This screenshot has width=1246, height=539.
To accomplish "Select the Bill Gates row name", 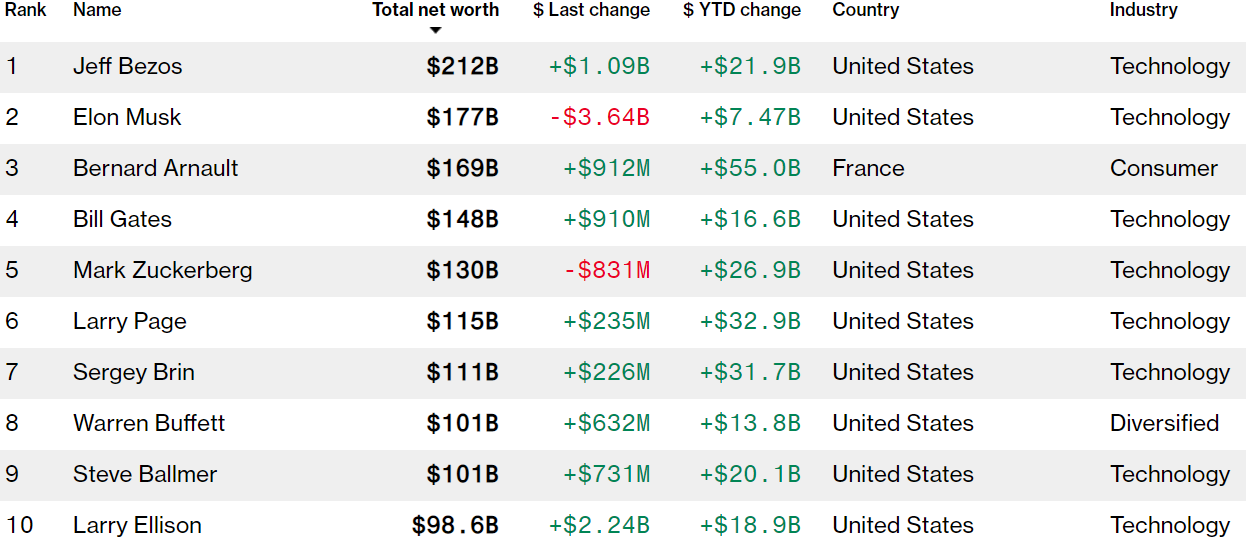I will point(122,220).
